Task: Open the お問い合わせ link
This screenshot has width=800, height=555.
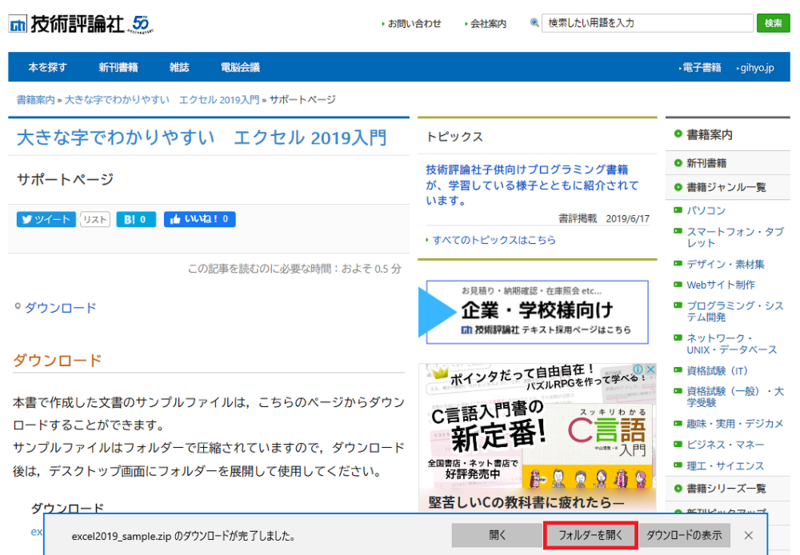Action: 414,23
